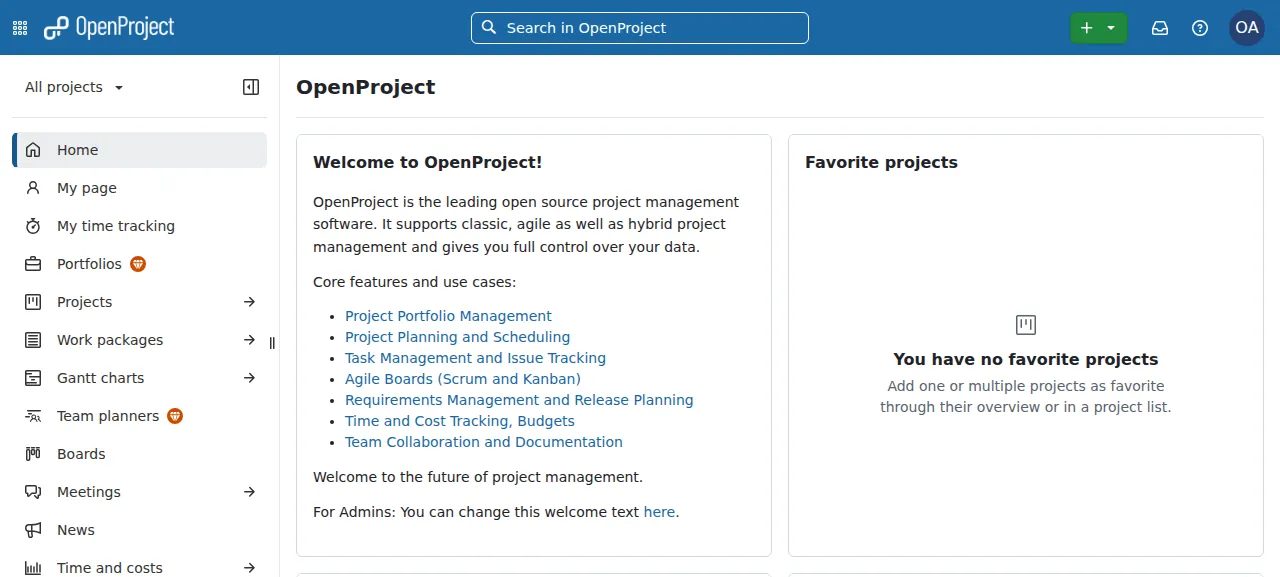This screenshot has width=1280, height=577.
Task: Open the All projects dropdown
Action: (75, 87)
